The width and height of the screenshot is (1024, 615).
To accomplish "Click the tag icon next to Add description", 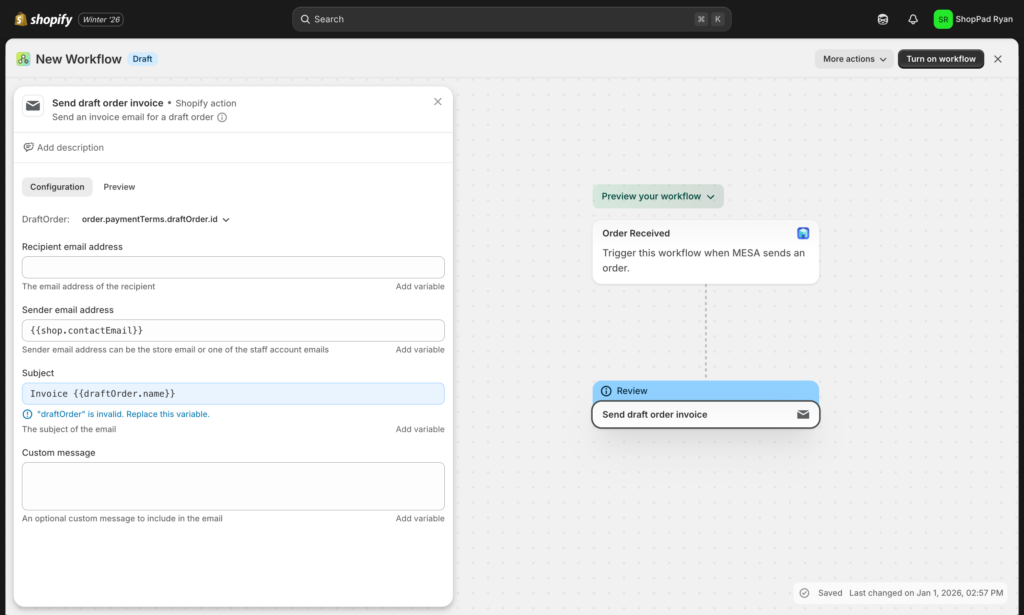I will [x=28, y=147].
